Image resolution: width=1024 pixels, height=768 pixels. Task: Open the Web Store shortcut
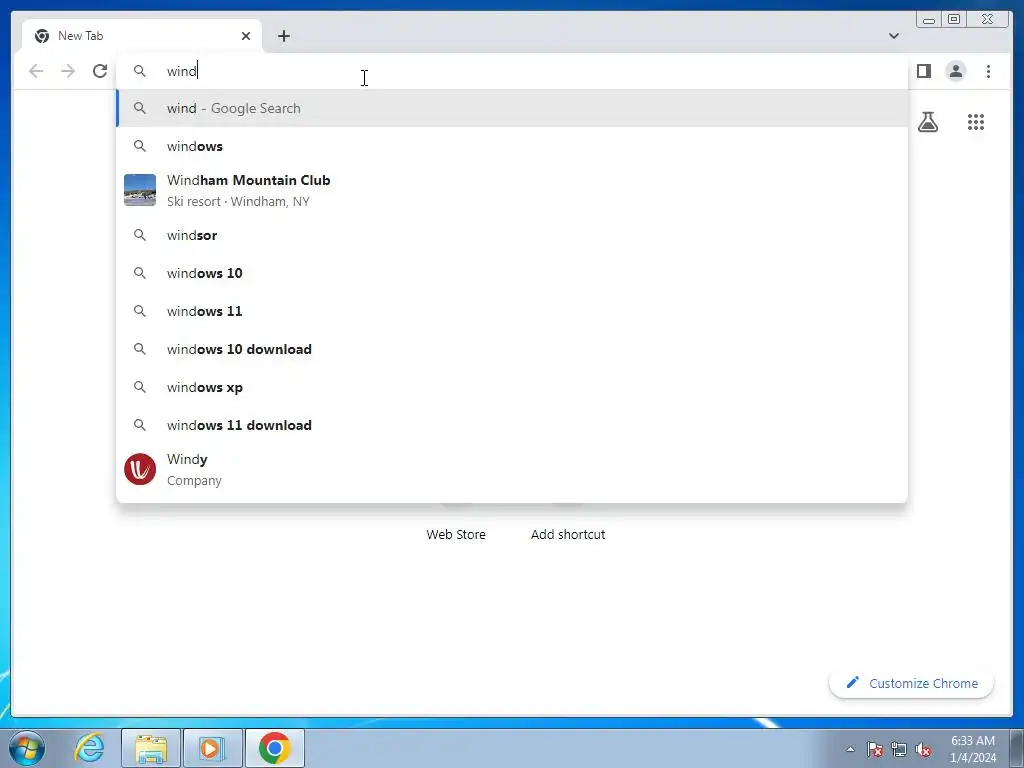coord(456,534)
